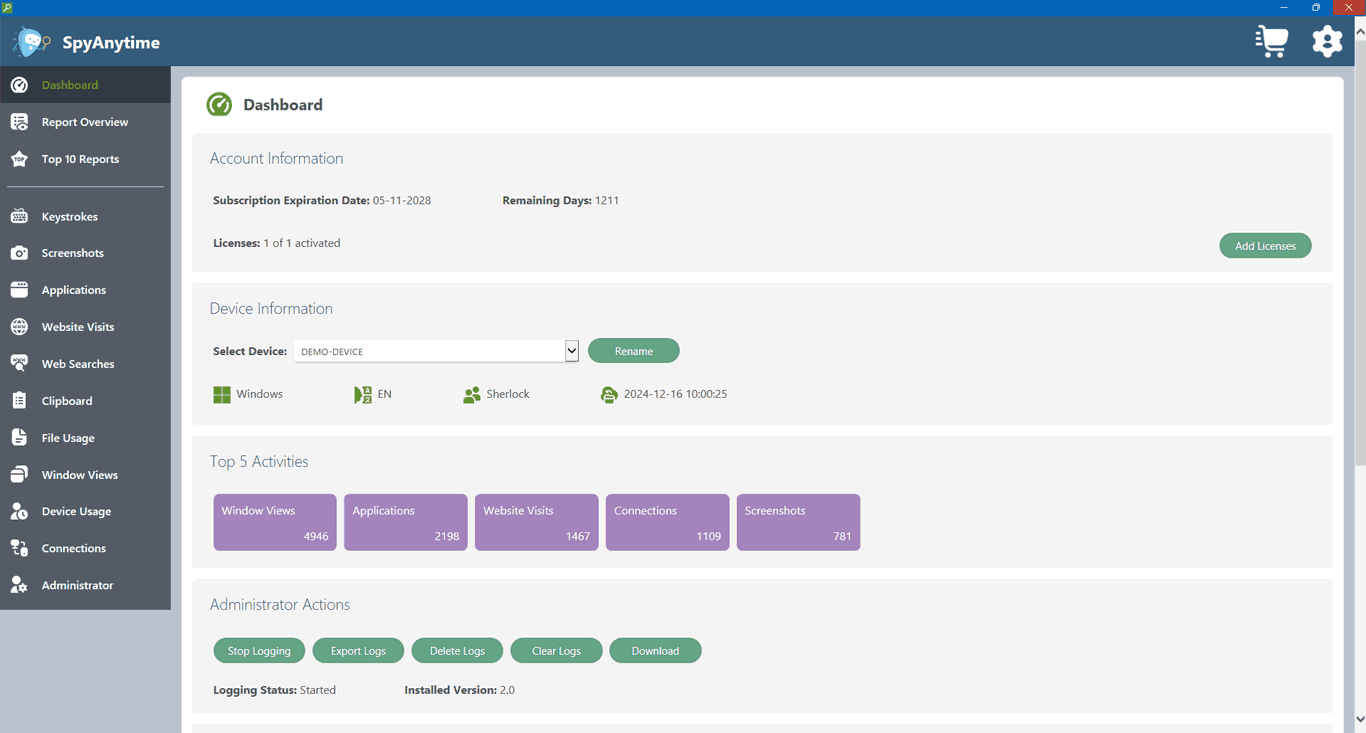Click the Sherlock user name text

coord(508,394)
